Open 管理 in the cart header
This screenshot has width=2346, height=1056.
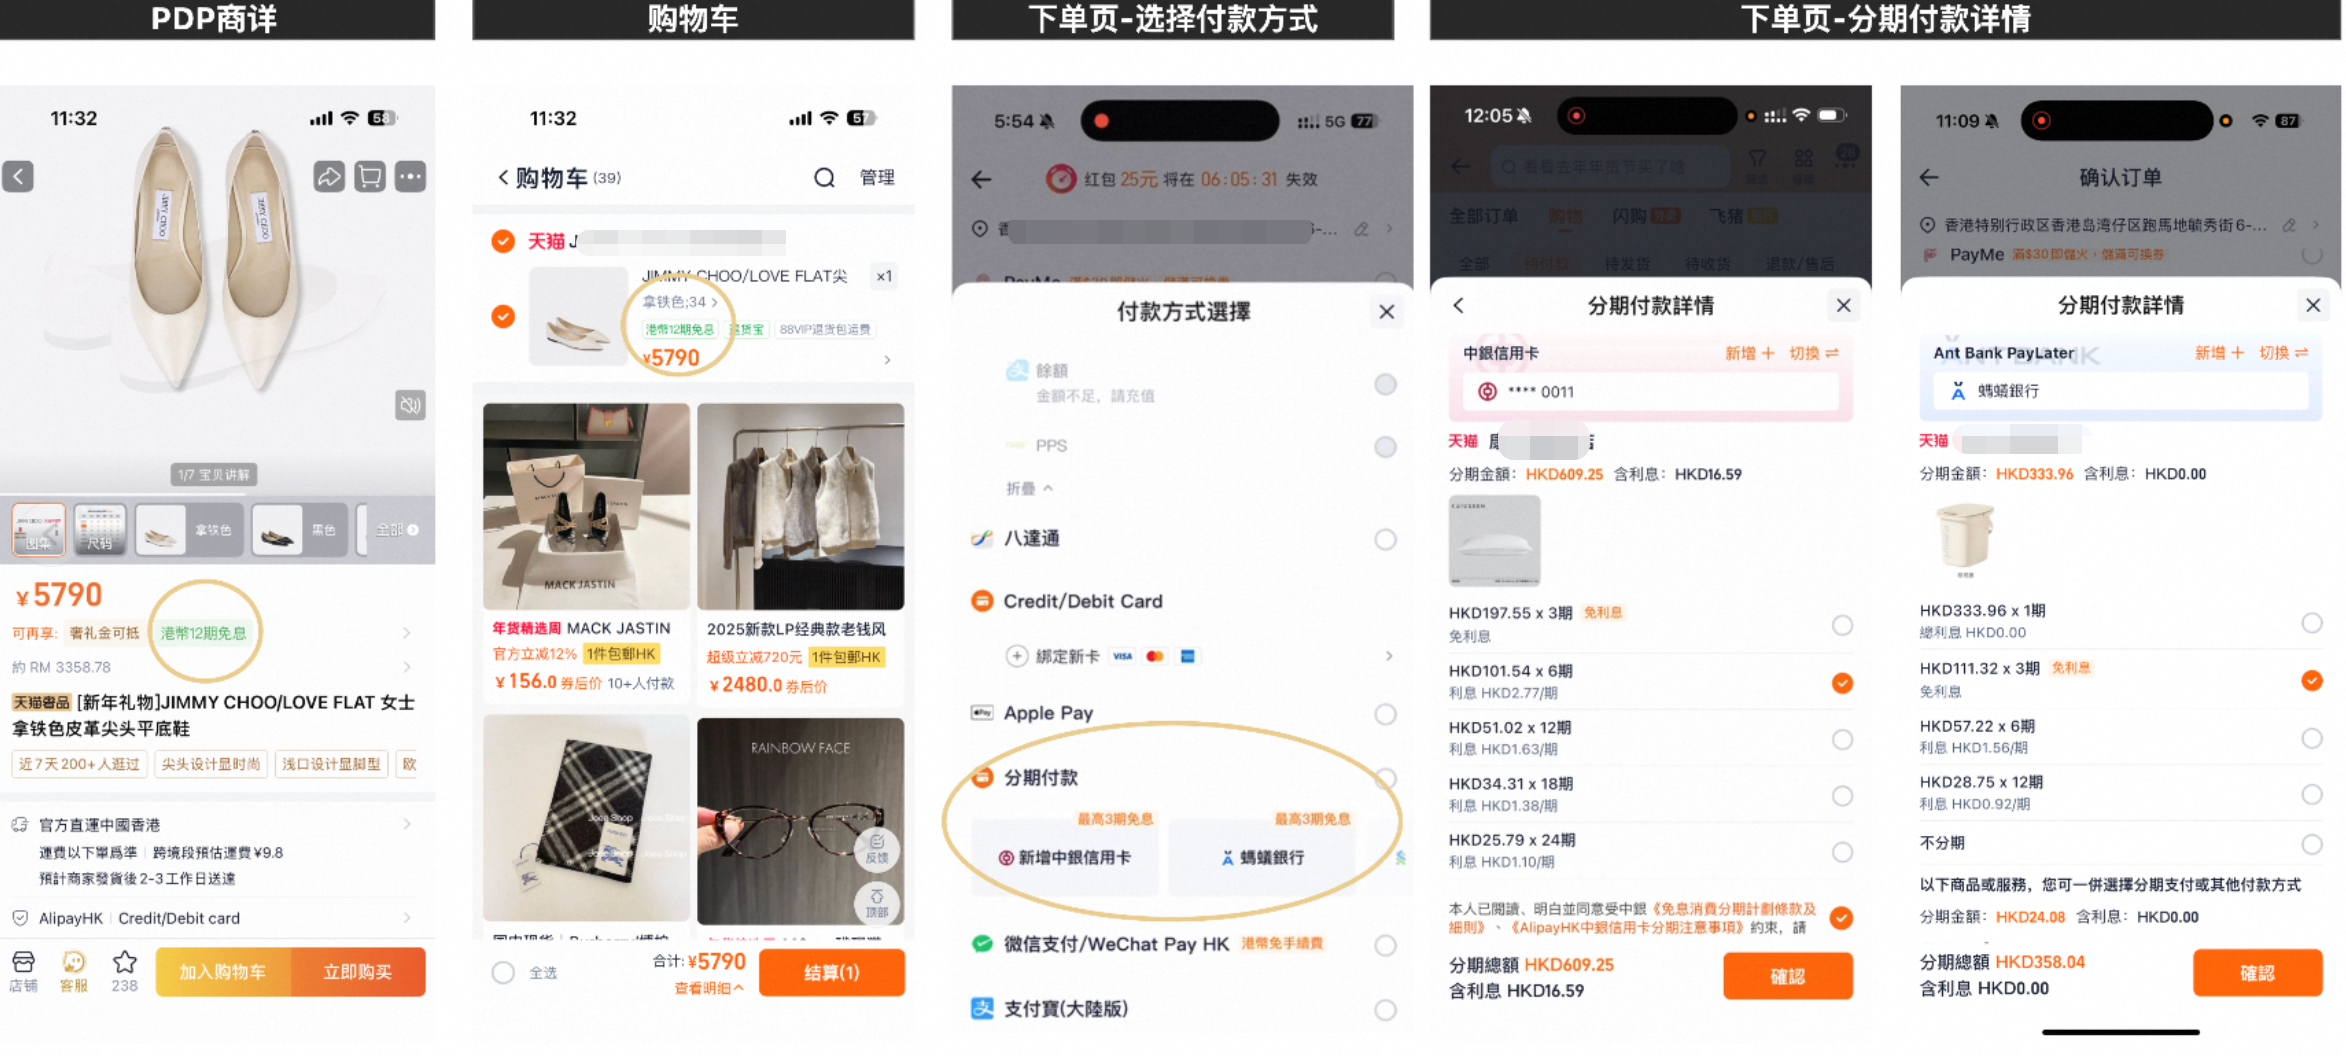point(877,177)
